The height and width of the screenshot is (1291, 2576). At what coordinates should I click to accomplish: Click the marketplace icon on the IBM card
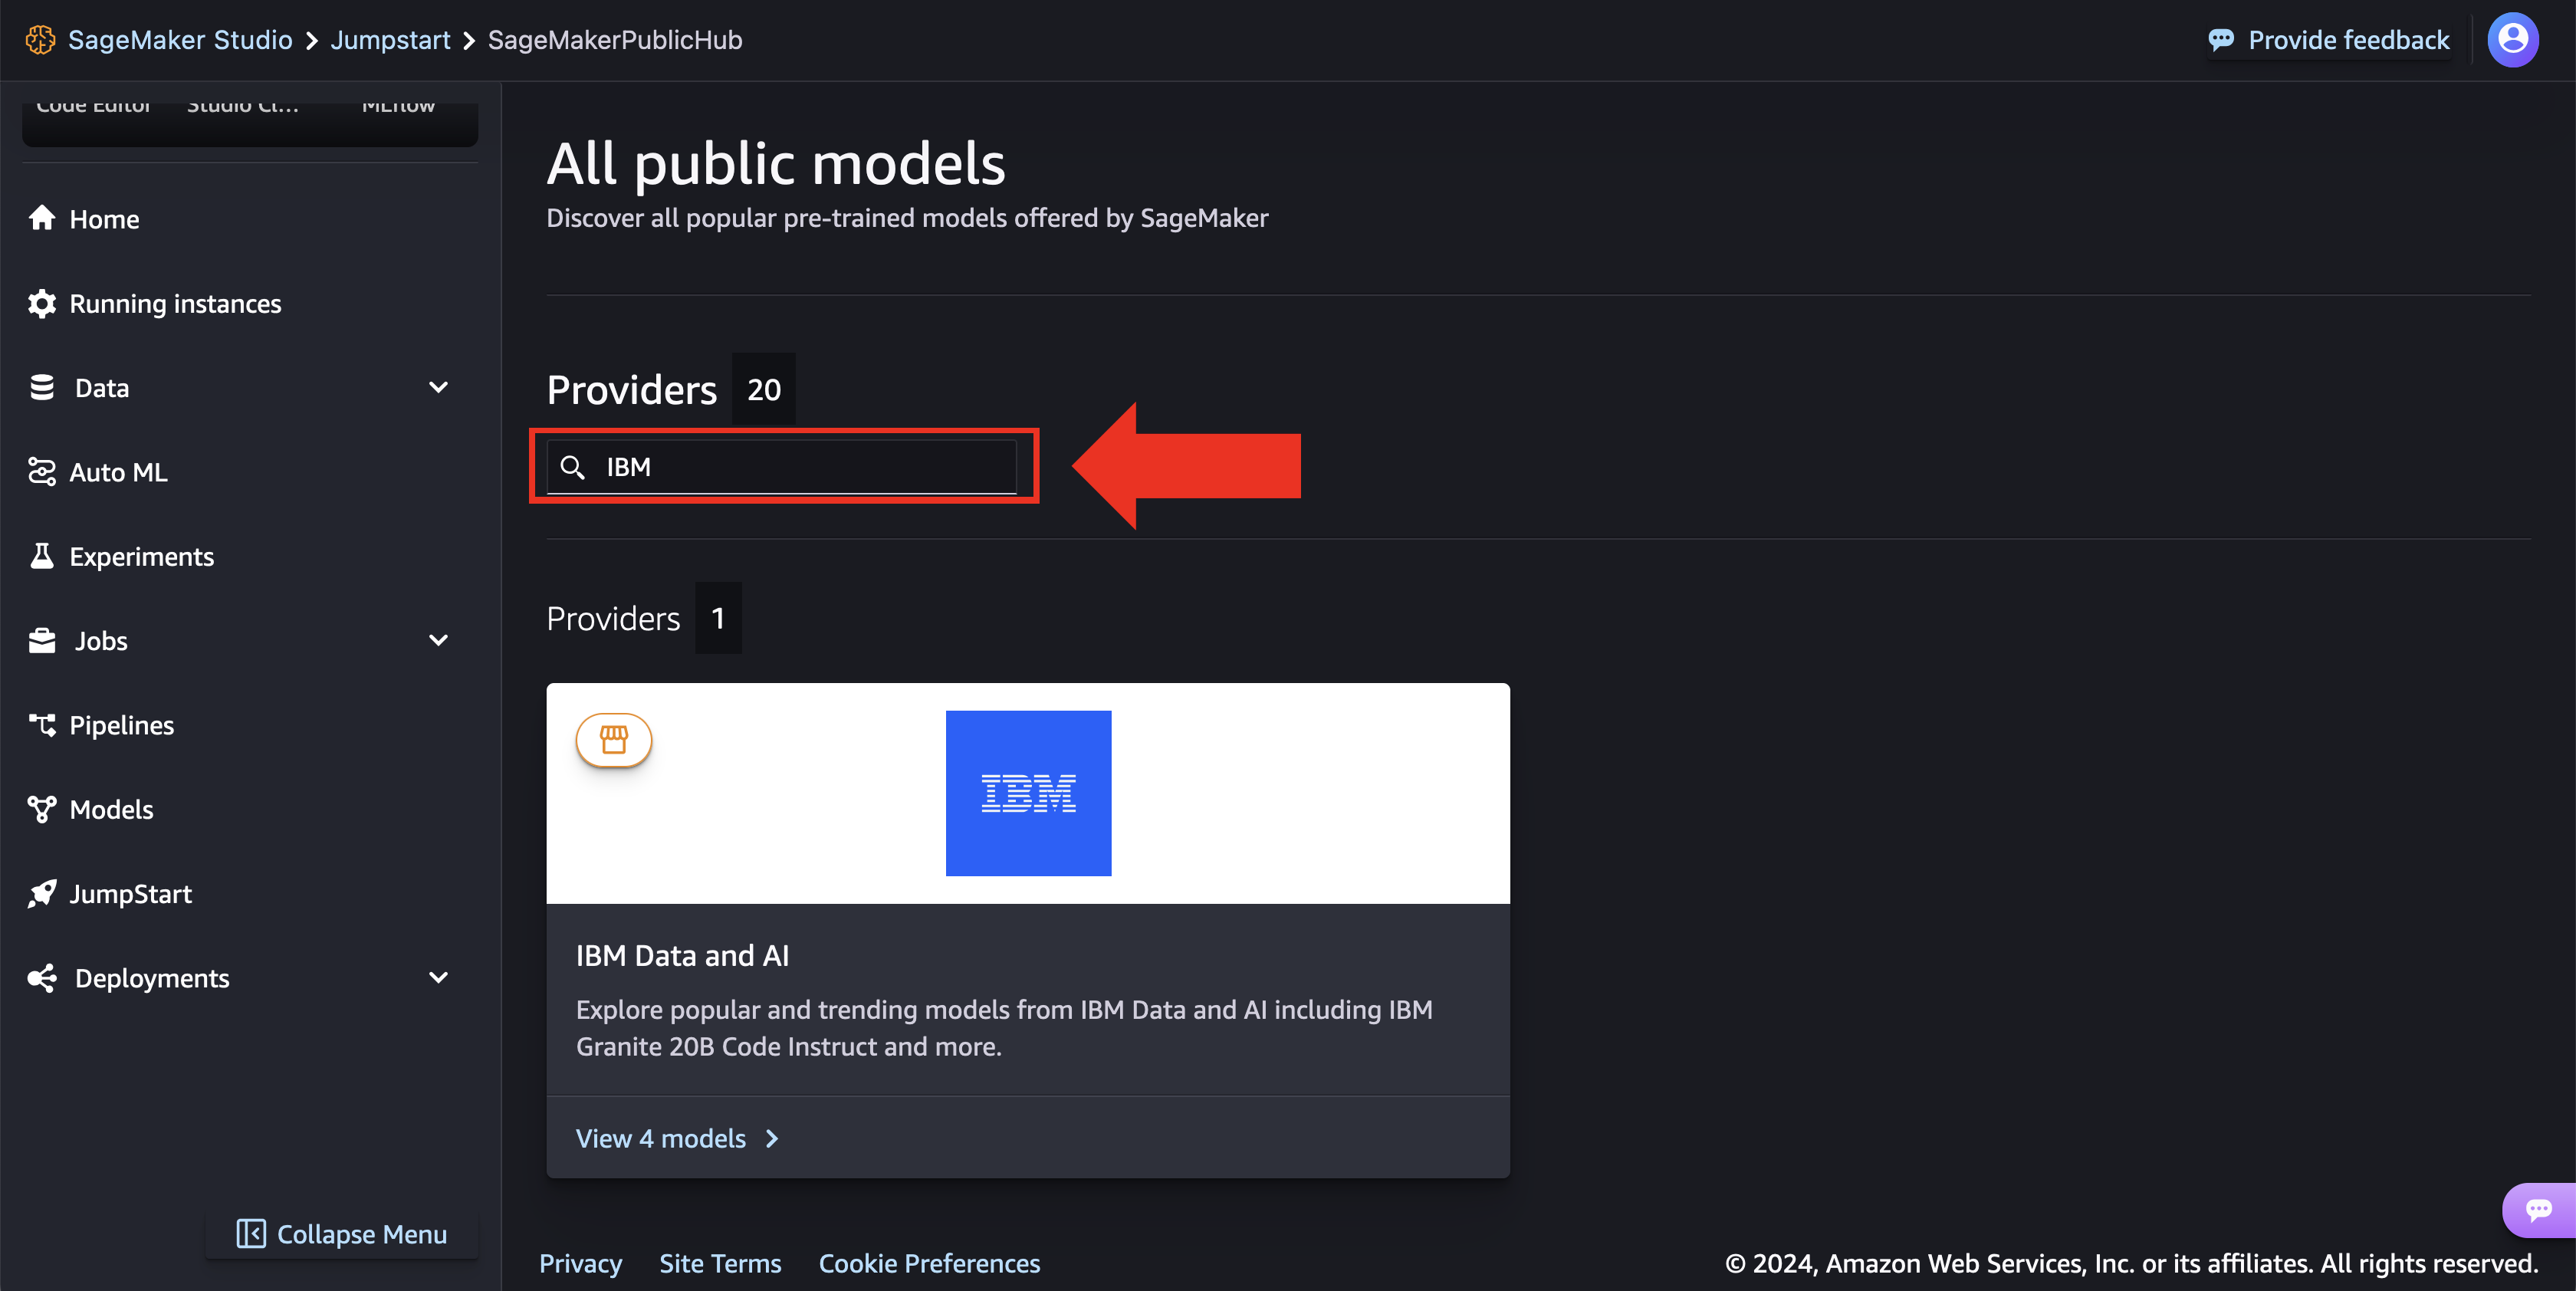[x=614, y=740]
